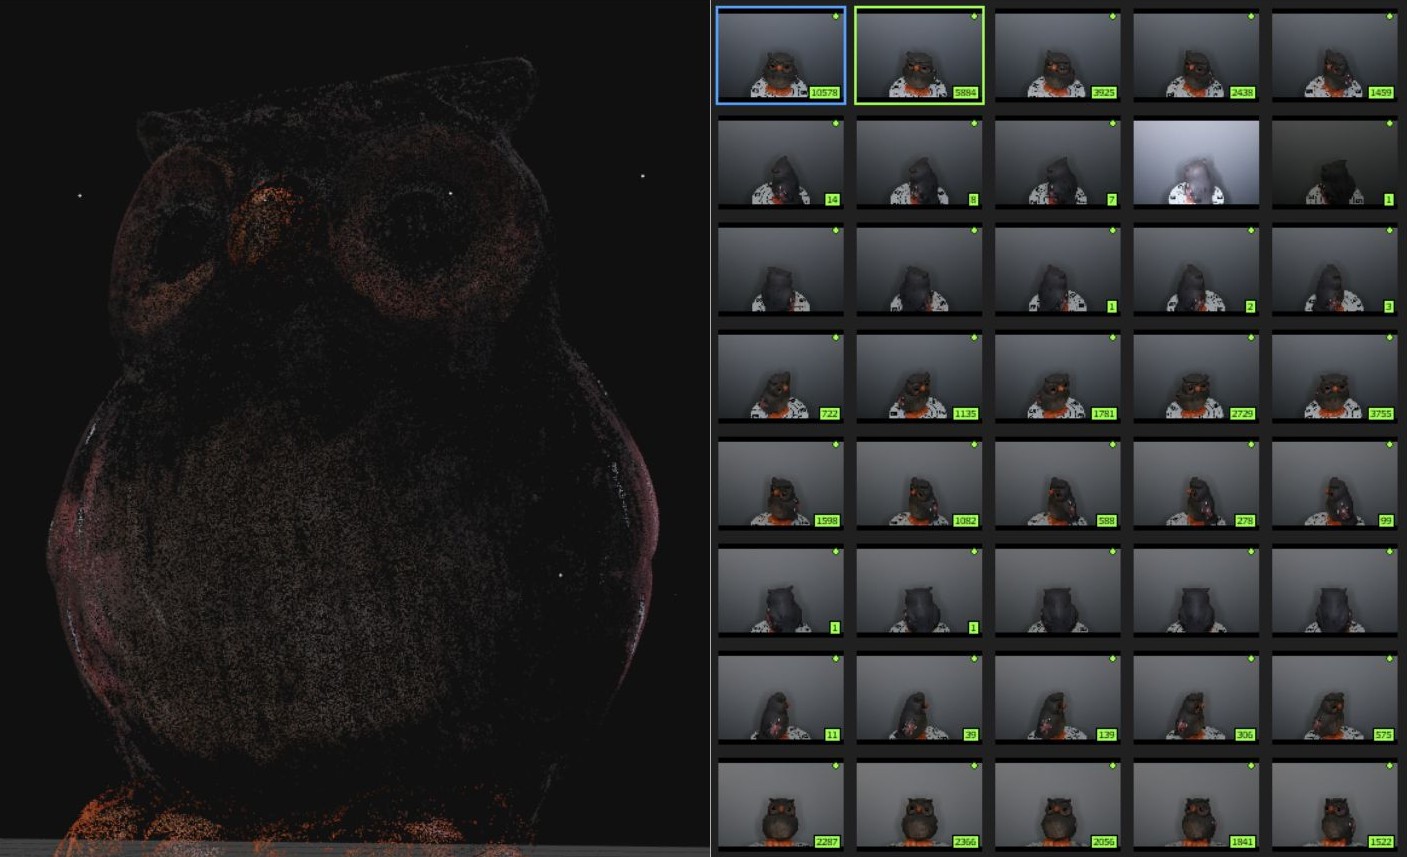Toggle the green diamond on thumbnail 722
The height and width of the screenshot is (857, 1407).
pyautogui.click(x=835, y=338)
